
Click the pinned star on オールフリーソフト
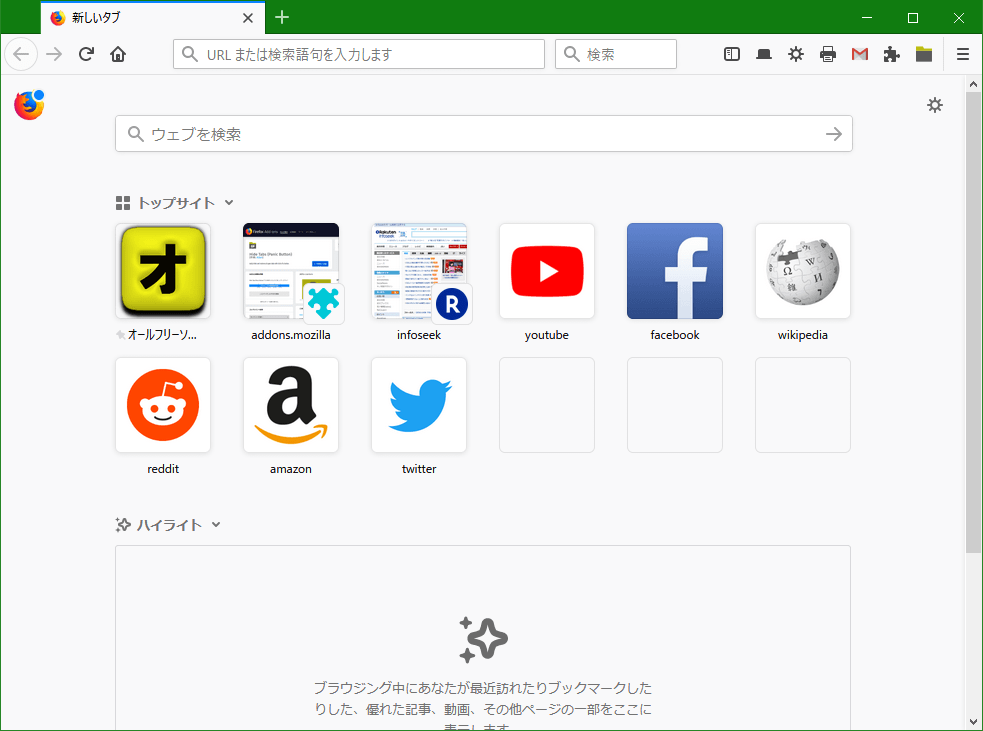tap(120, 335)
